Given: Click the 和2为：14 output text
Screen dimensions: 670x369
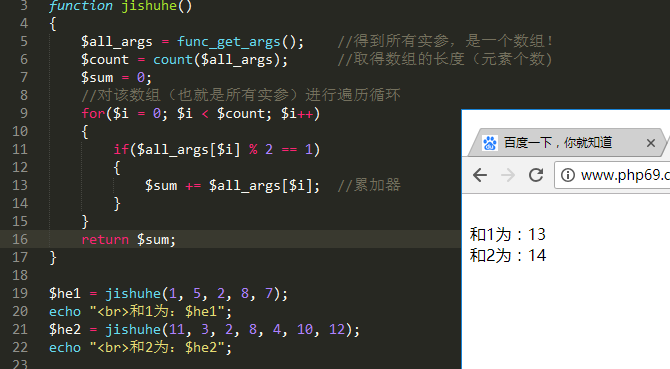Looking at the screenshot, I should coord(508,255).
